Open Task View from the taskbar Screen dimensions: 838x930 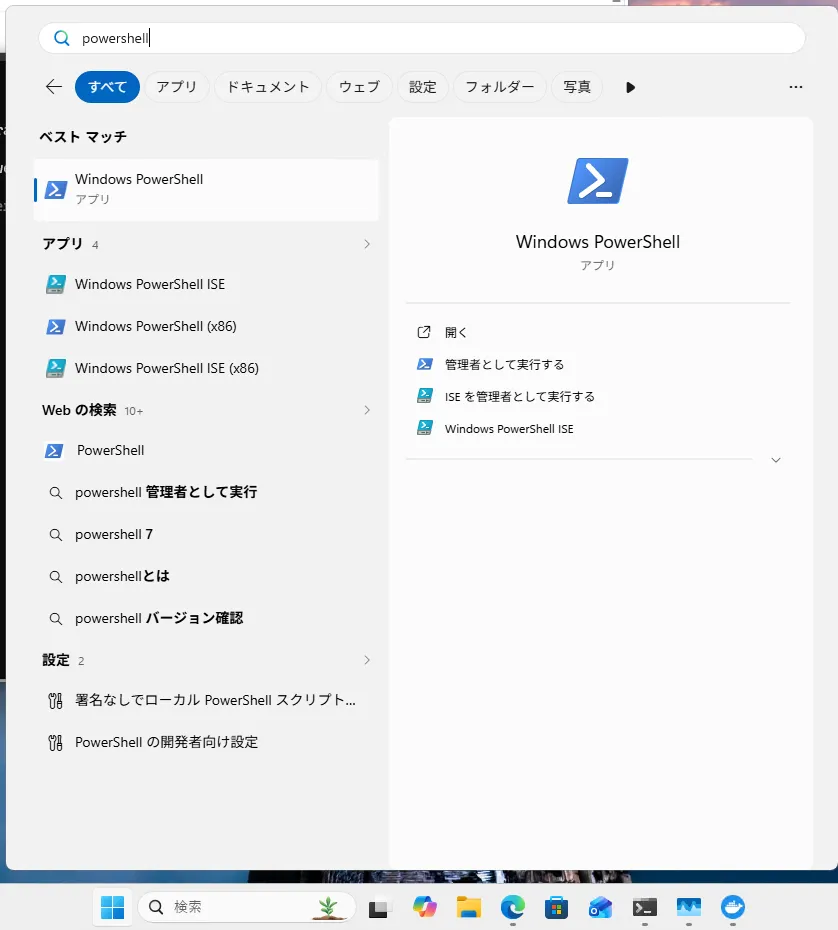[x=380, y=907]
